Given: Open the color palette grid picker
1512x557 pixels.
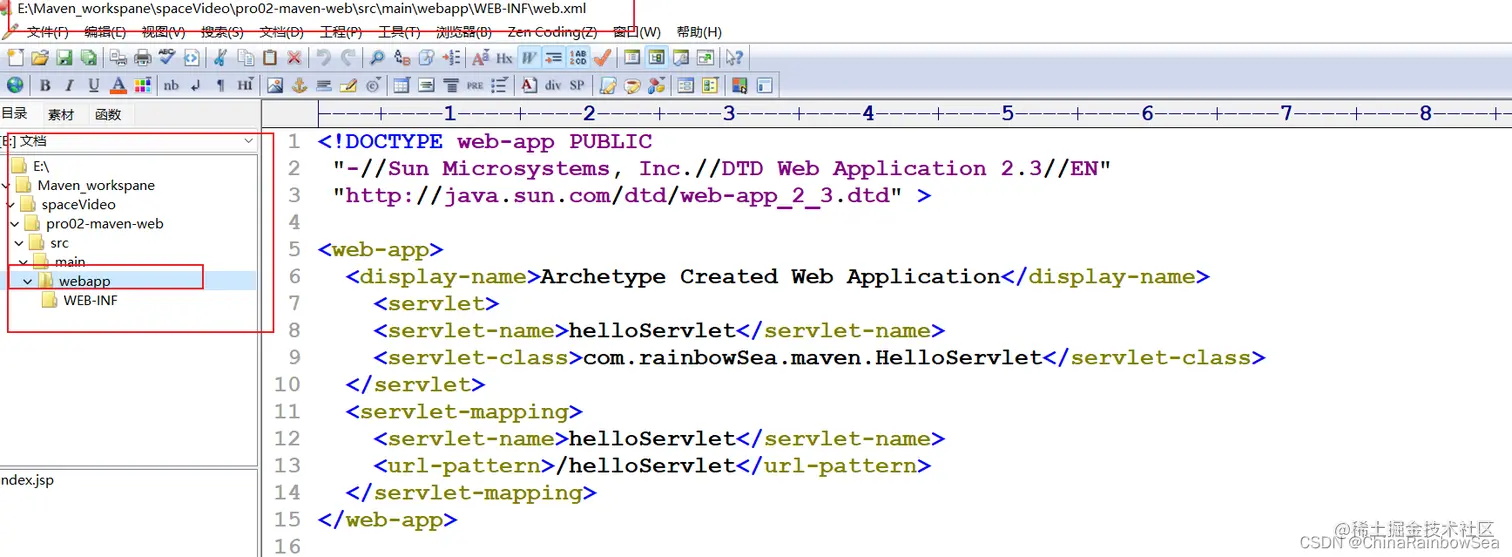Looking at the screenshot, I should 142,85.
